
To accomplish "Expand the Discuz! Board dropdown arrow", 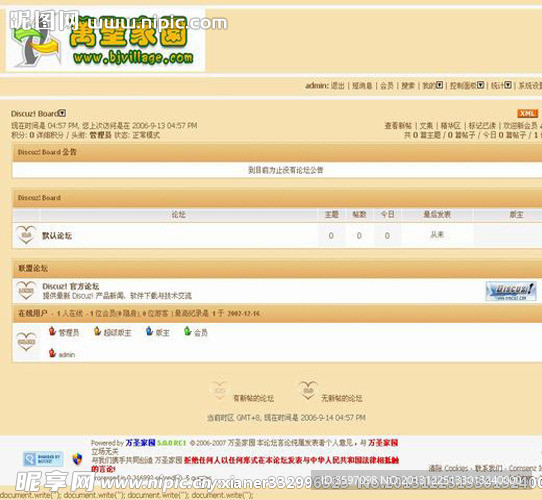I will [x=62, y=113].
